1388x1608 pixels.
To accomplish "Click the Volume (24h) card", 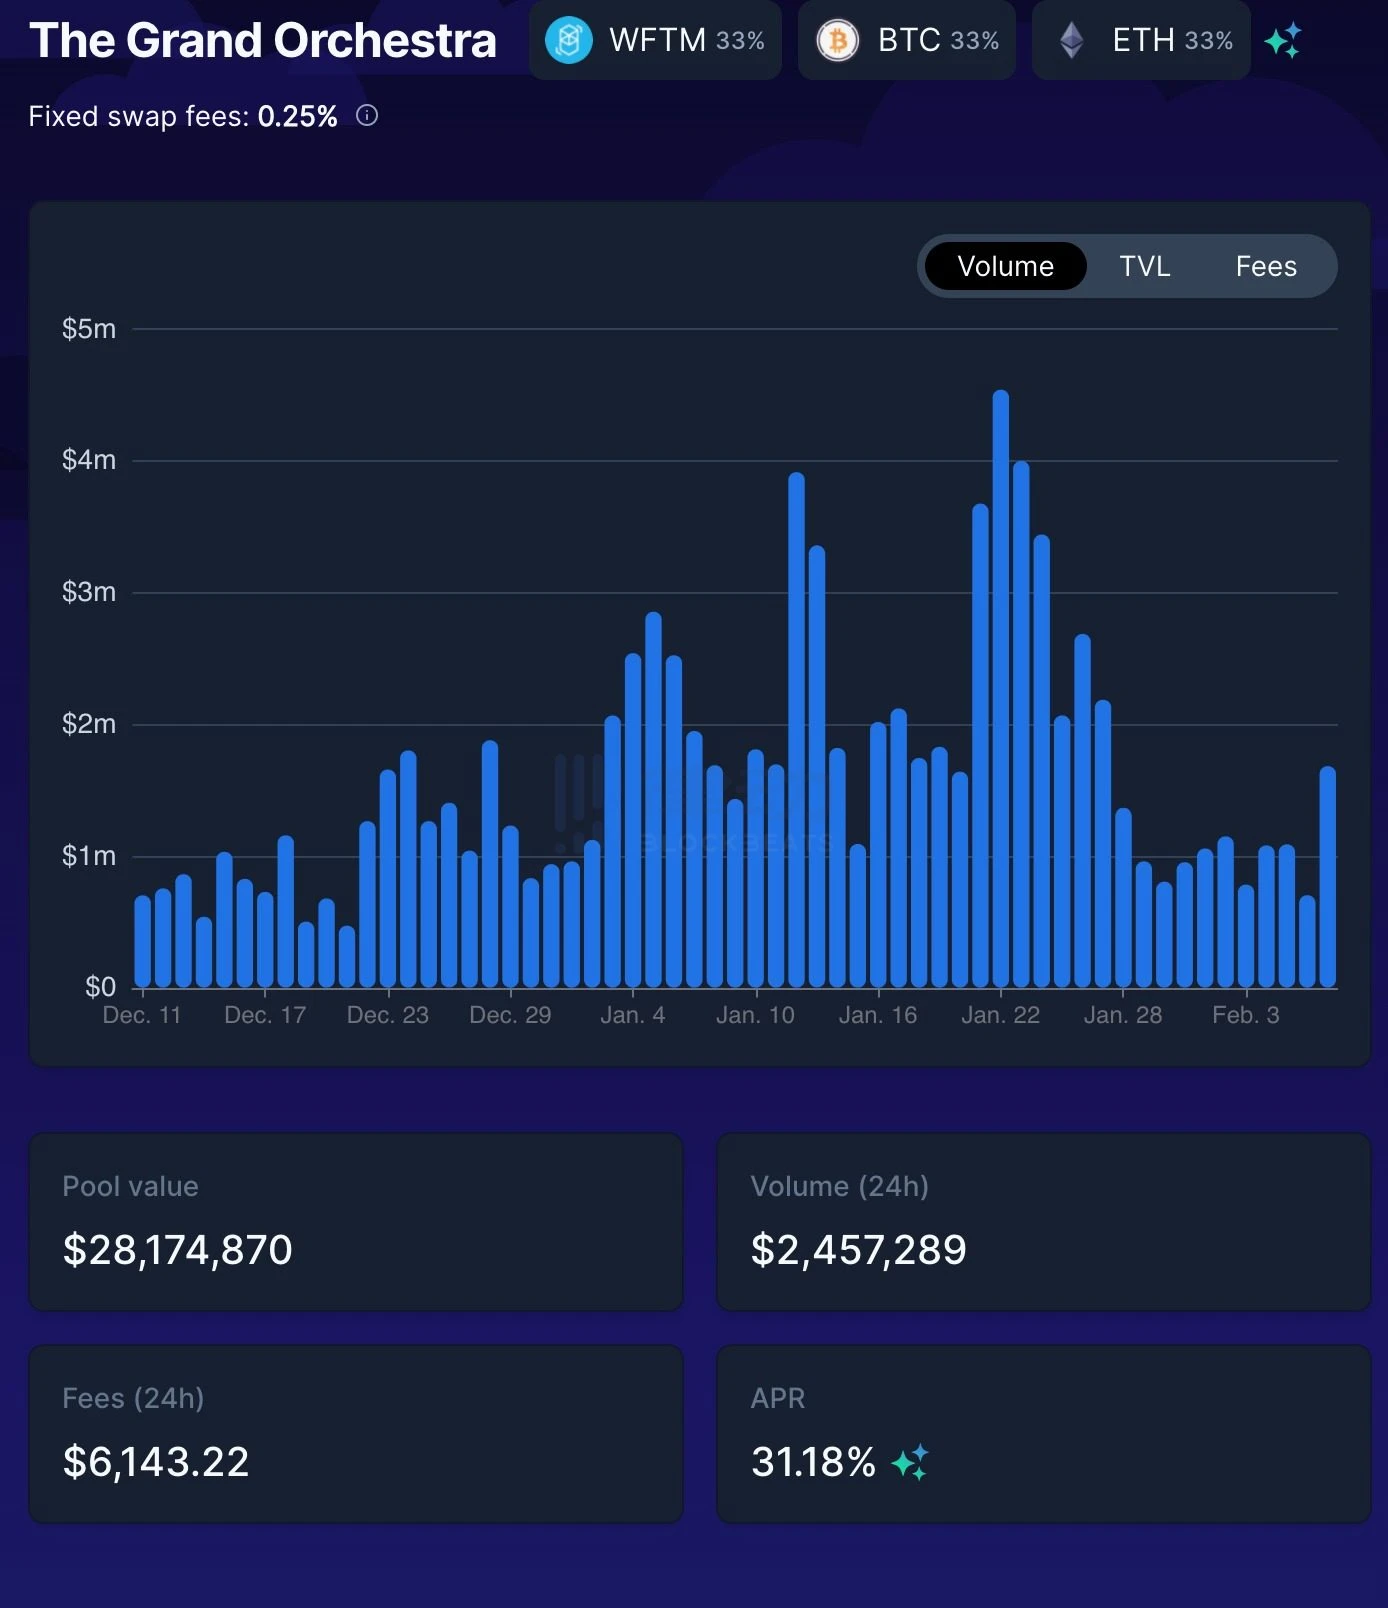I will (x=1043, y=1221).
